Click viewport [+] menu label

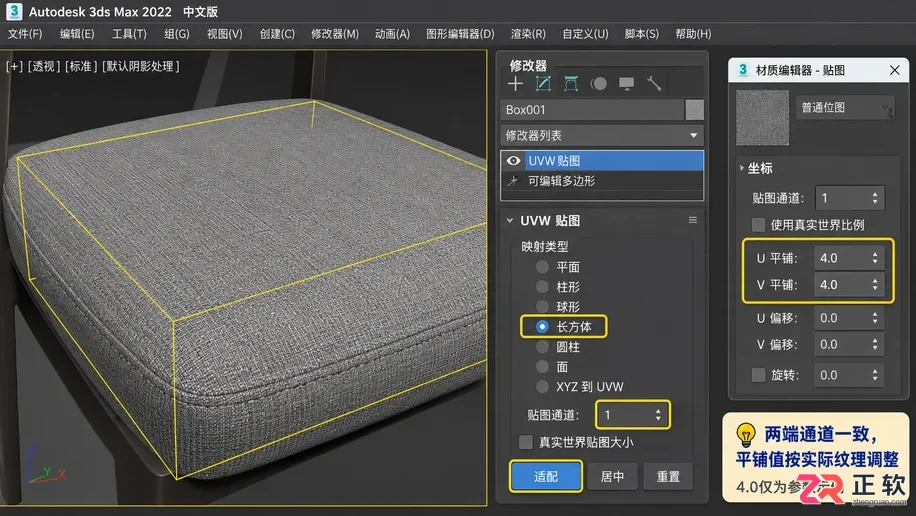pyautogui.click(x=14, y=66)
